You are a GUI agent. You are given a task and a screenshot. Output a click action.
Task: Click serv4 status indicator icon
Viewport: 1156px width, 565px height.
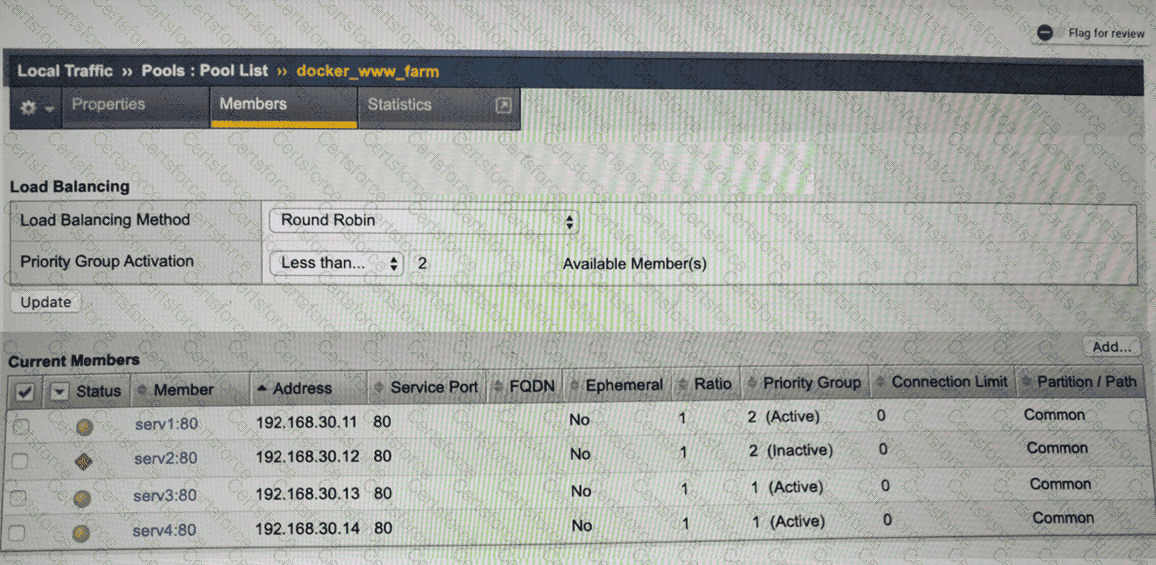click(81, 534)
